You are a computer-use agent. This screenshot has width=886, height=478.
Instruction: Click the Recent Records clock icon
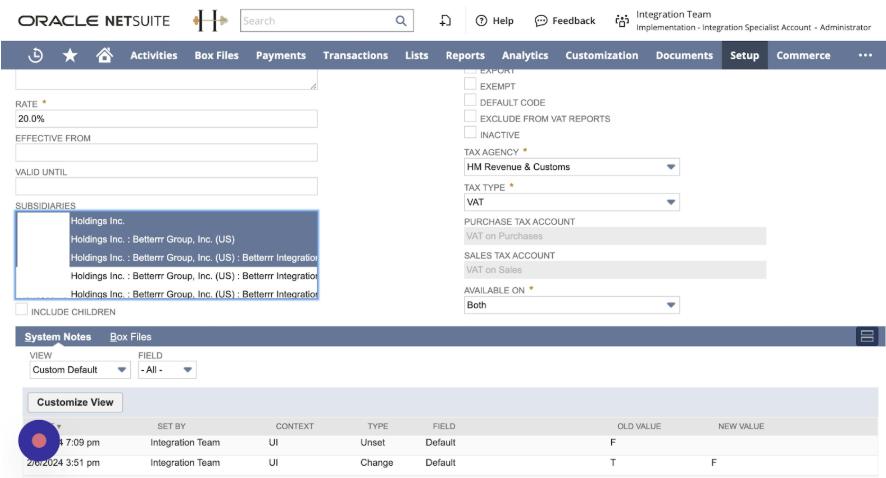[x=35, y=55]
